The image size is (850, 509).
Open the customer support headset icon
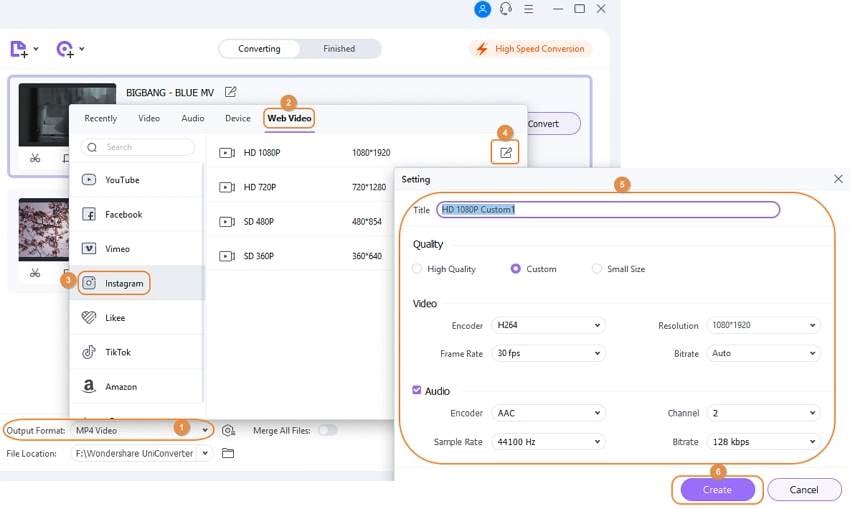pyautogui.click(x=506, y=9)
